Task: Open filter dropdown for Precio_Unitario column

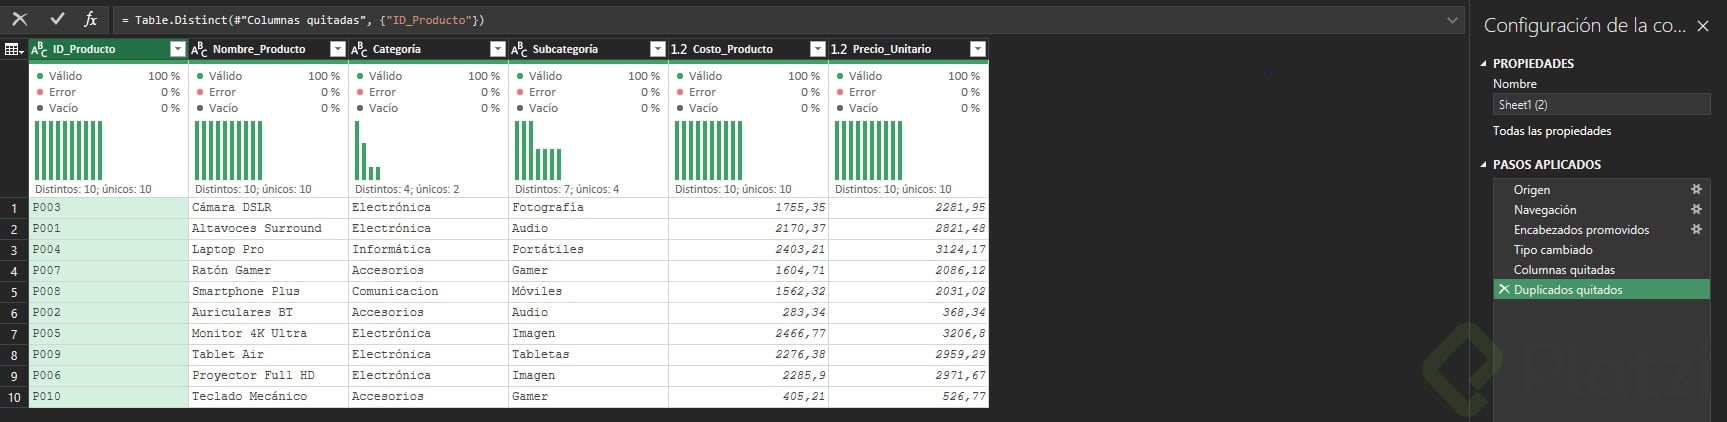Action: [x=978, y=49]
